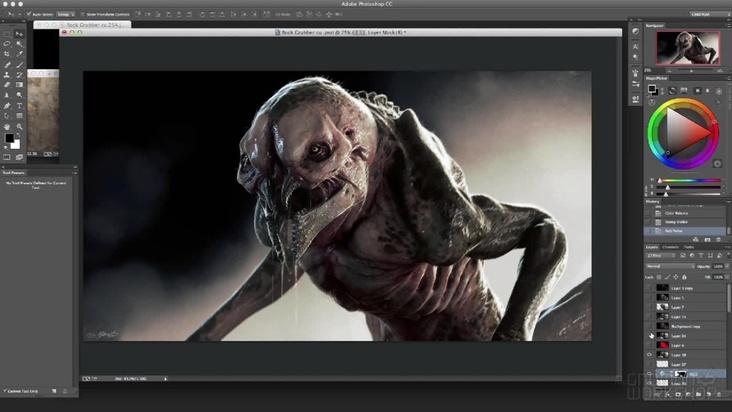Select the Dodge tool
This screenshot has width=732, height=412.
click(19, 95)
